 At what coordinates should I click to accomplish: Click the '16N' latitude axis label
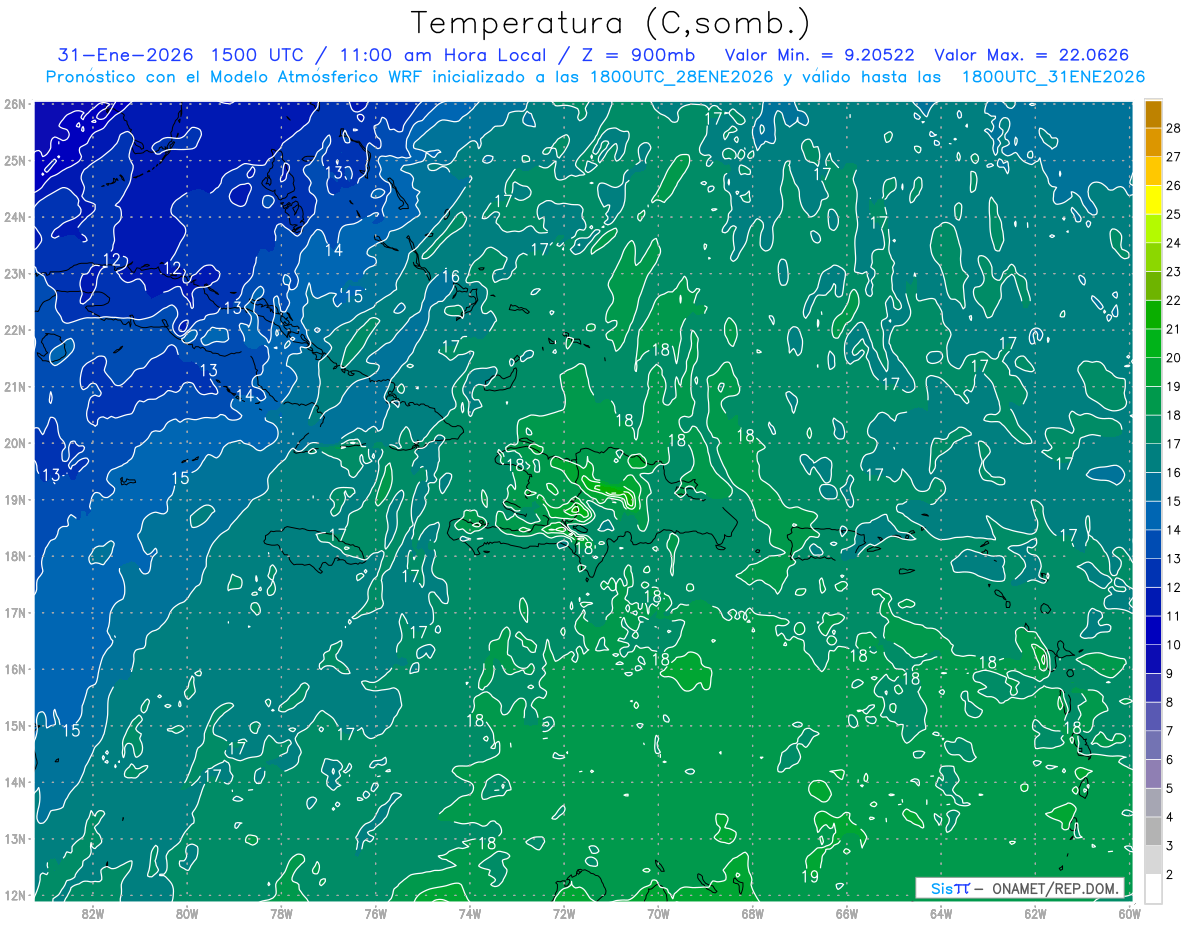click(x=15, y=669)
